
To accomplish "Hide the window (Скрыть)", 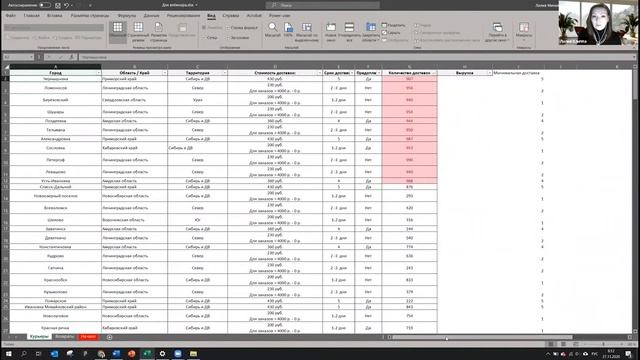I will pyautogui.click(x=391, y=33).
